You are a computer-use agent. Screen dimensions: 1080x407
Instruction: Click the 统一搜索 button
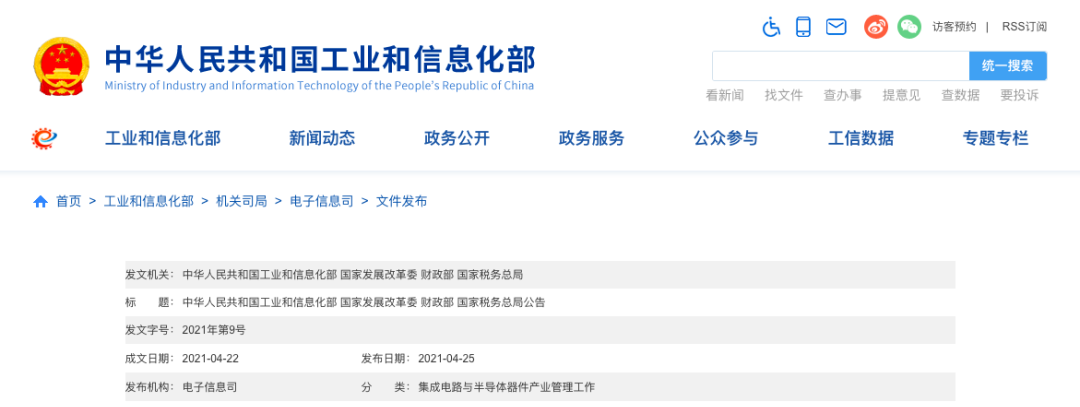point(1008,66)
